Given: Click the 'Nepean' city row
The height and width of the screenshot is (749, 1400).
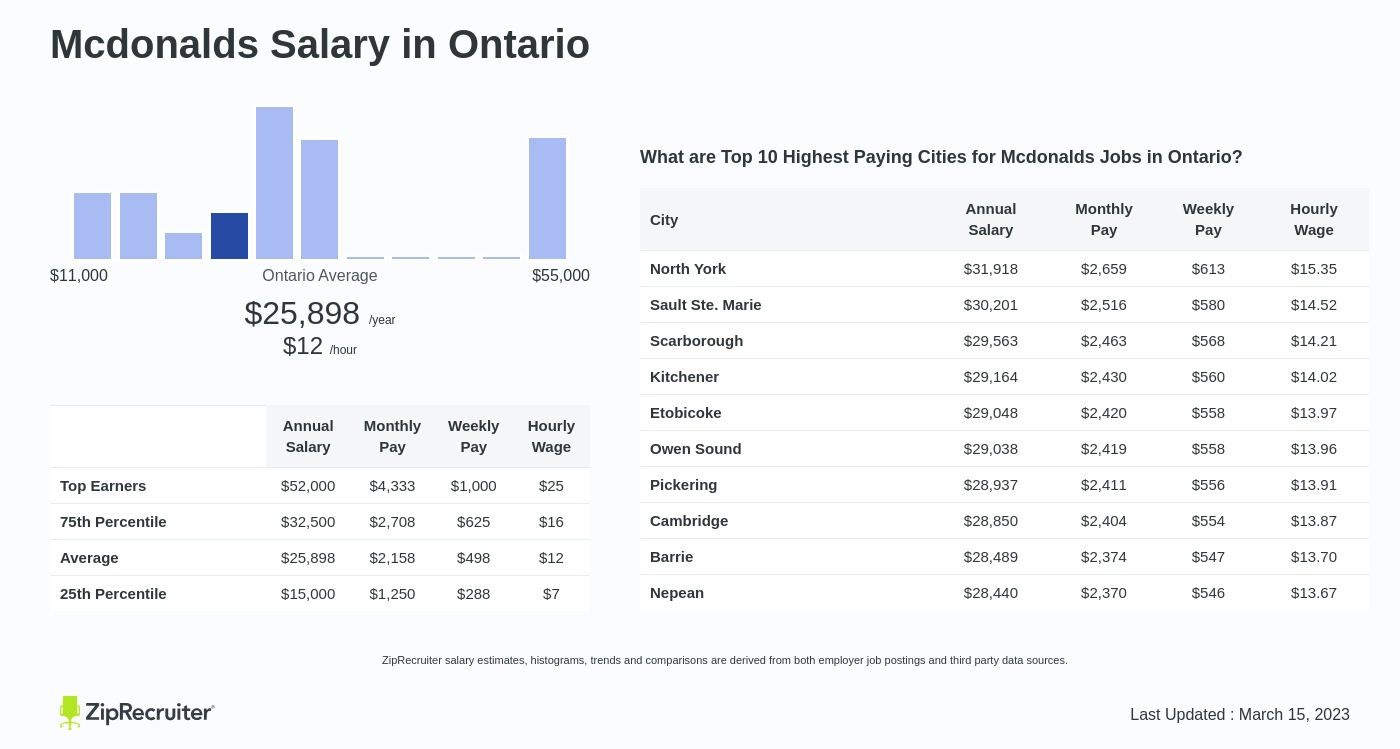Looking at the screenshot, I should [x=1005, y=593].
